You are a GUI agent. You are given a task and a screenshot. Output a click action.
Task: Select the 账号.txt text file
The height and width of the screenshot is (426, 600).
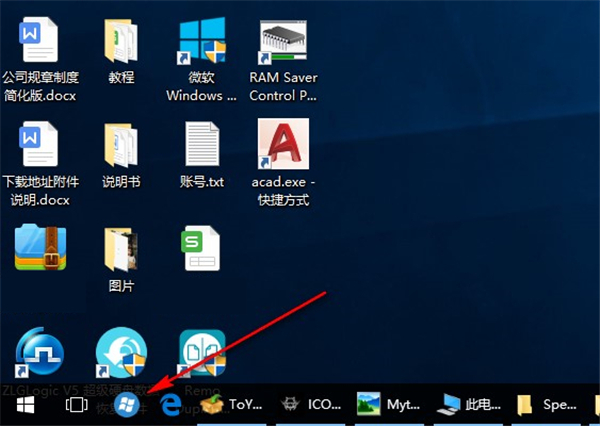click(x=201, y=147)
